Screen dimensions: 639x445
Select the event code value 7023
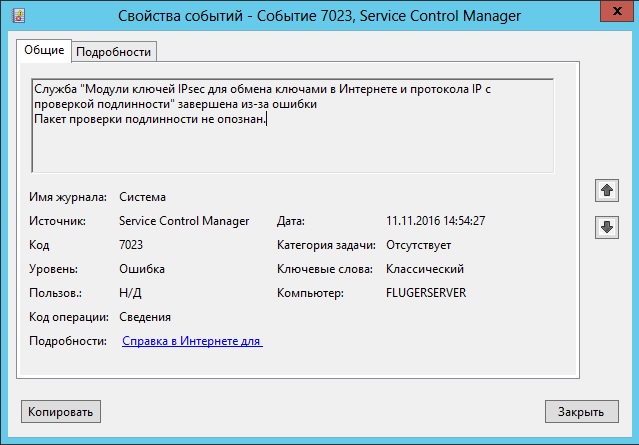[132, 245]
